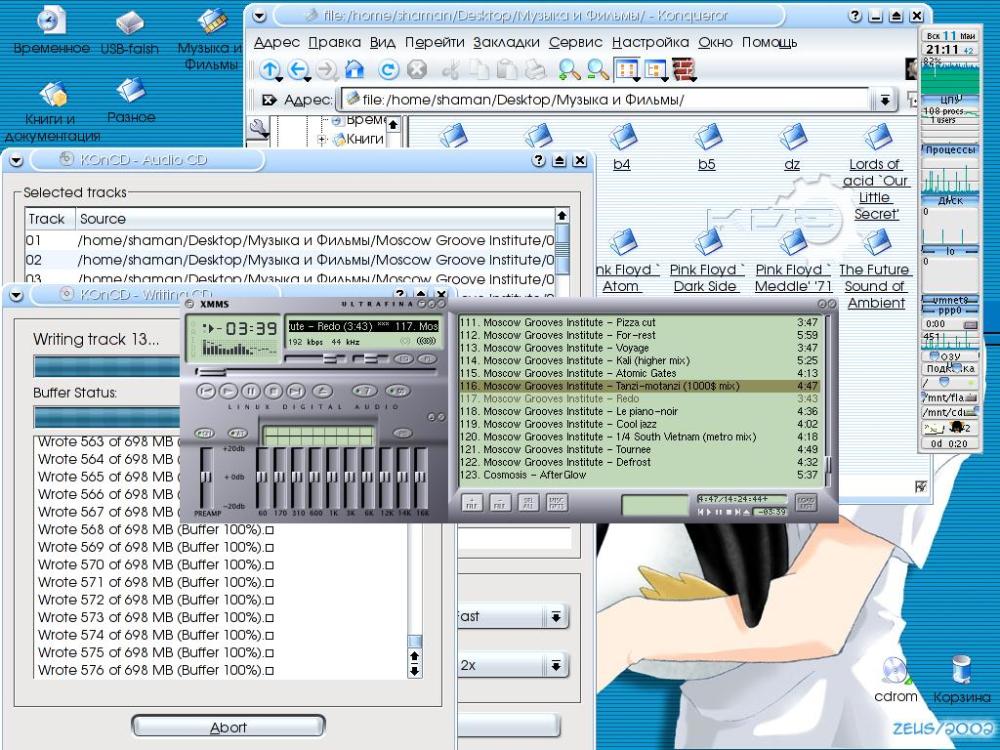Click the Stop loading icon in Konqueror
Image resolution: width=1000 pixels, height=750 pixels.
[x=416, y=69]
